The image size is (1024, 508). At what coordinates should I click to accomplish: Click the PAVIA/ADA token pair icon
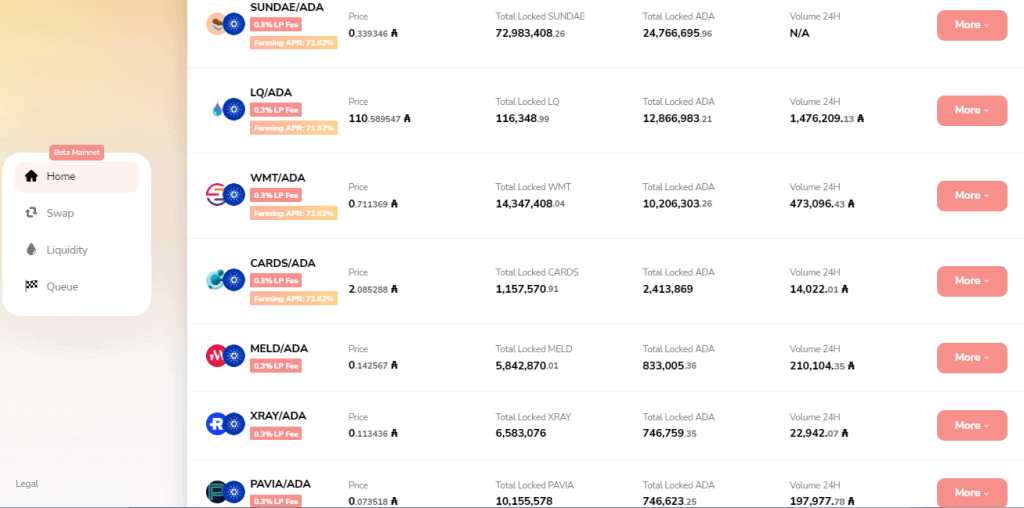225,491
